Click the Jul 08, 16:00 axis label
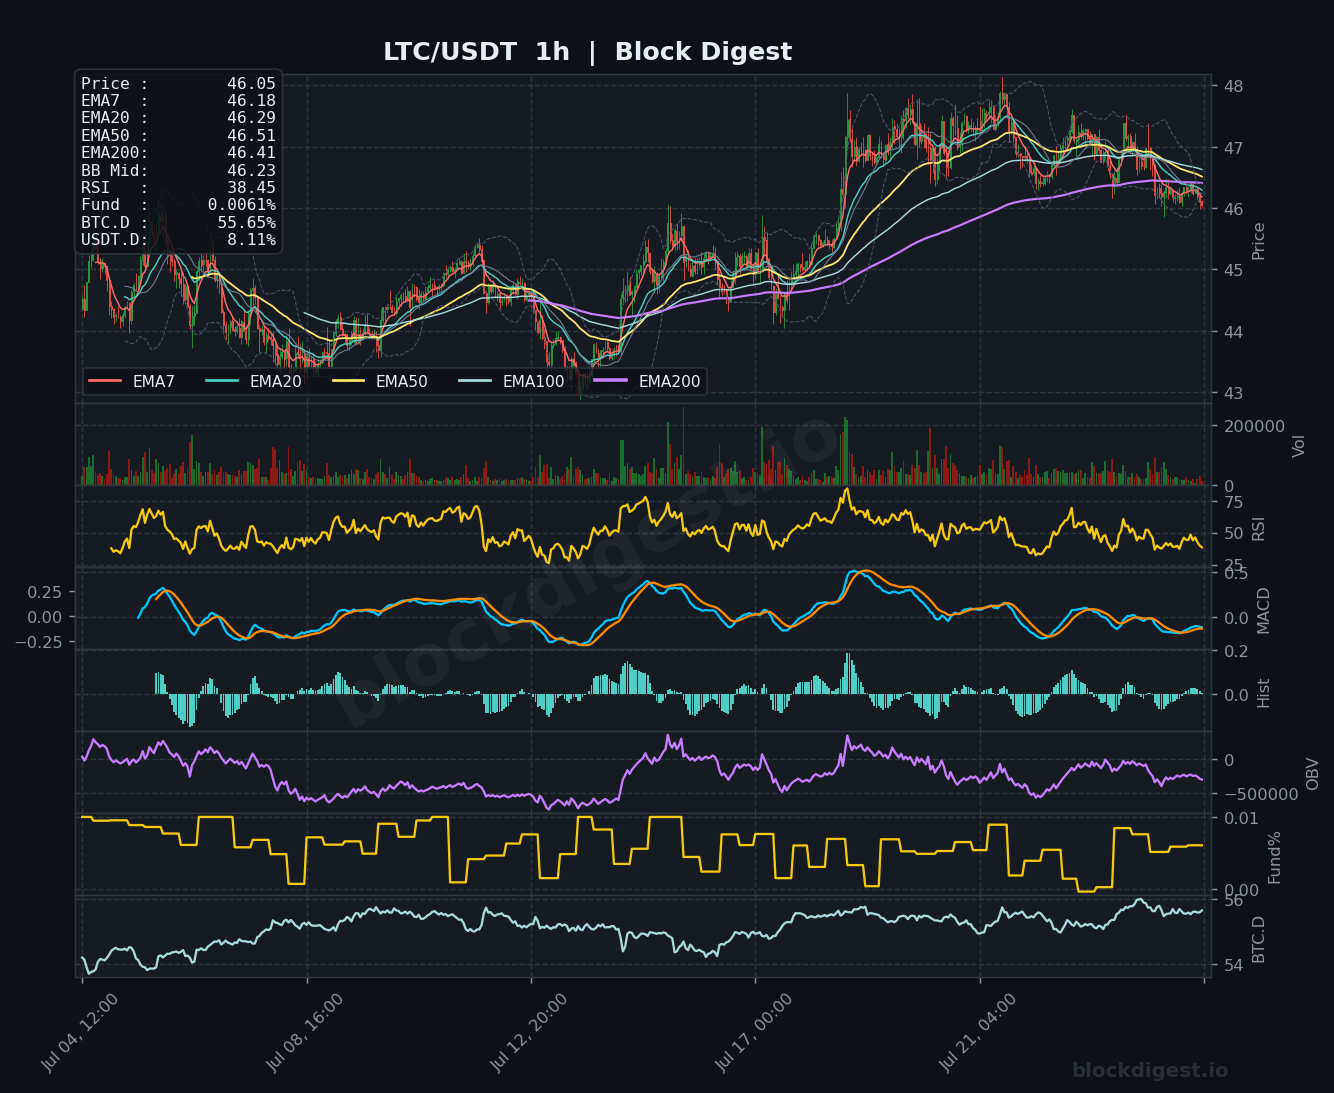 (x=306, y=1033)
